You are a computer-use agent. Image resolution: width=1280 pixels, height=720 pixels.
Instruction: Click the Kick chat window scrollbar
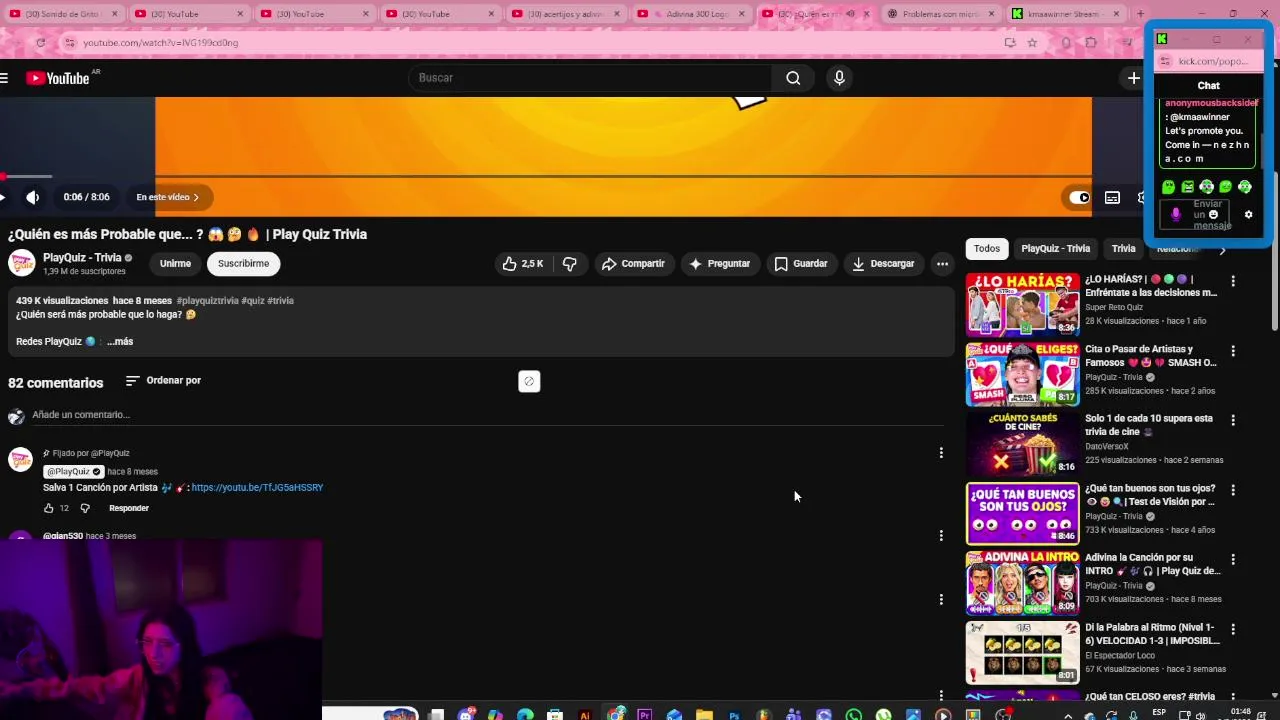[x=1262, y=150]
